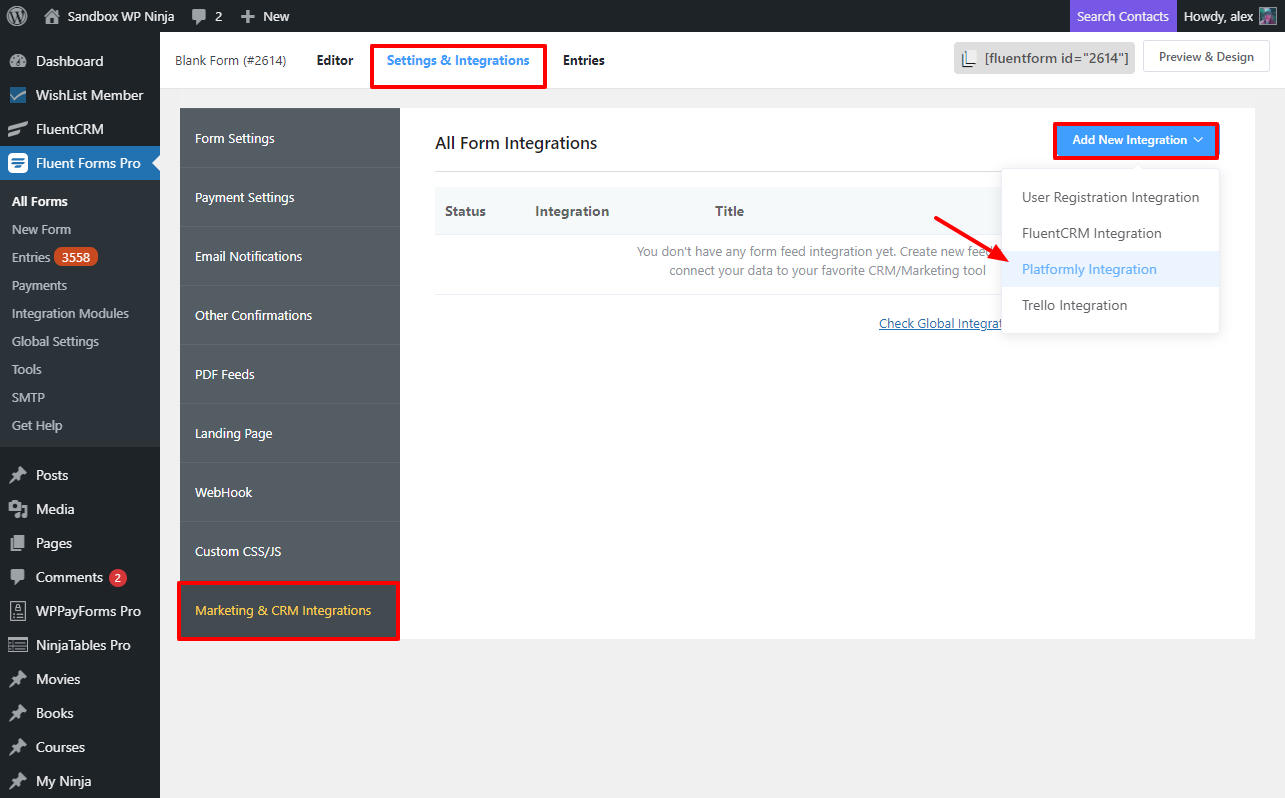The image size is (1285, 798).
Task: Select FluentCRM Integration option
Action: point(1091,233)
